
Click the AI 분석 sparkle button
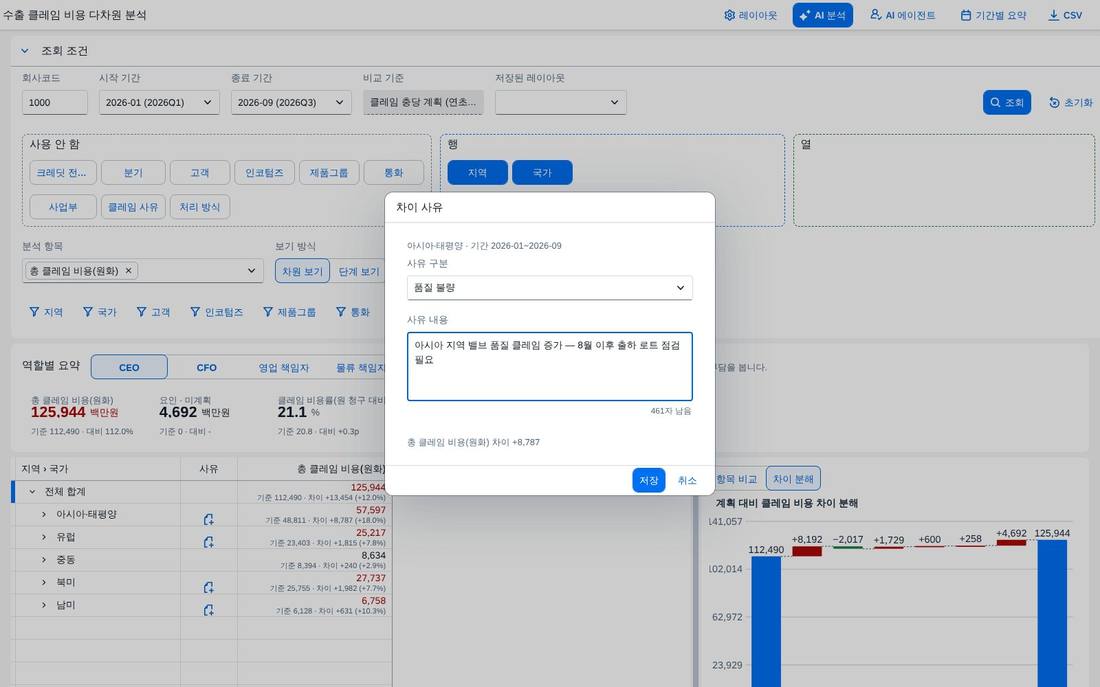tap(822, 15)
